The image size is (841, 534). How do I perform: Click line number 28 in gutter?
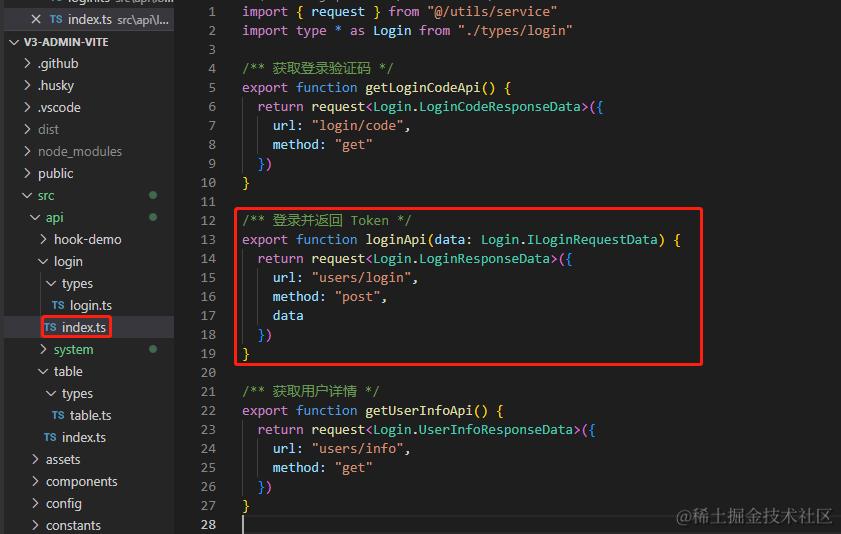coord(208,524)
